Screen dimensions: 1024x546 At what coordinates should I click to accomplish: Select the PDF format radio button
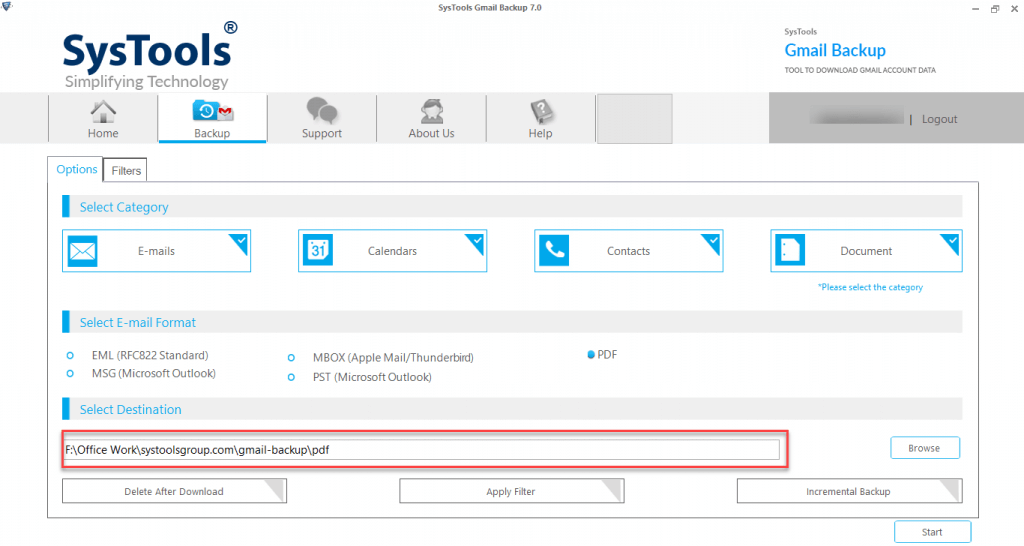[x=592, y=355]
